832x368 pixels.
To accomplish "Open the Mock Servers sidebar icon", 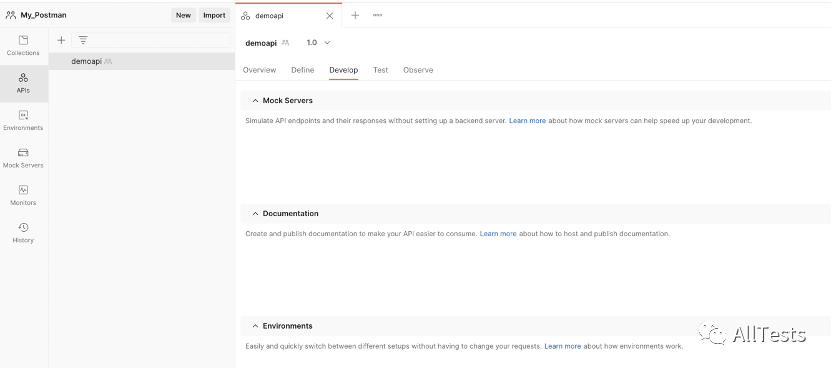I will 23,158.
